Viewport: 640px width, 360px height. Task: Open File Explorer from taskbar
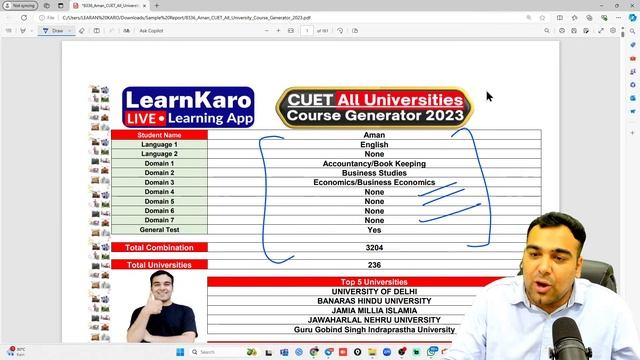click(x=372, y=352)
